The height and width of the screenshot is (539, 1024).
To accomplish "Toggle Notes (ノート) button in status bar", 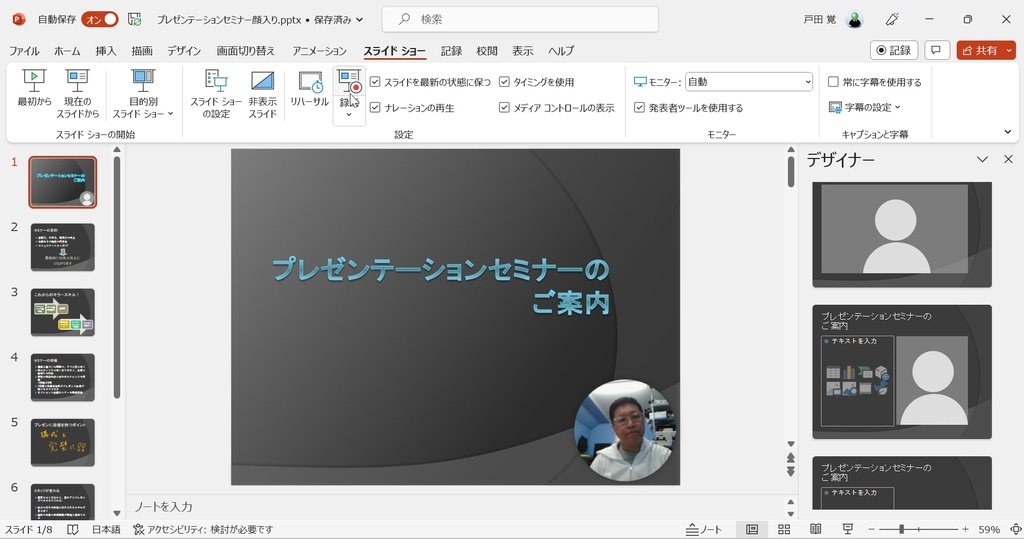I will [704, 529].
